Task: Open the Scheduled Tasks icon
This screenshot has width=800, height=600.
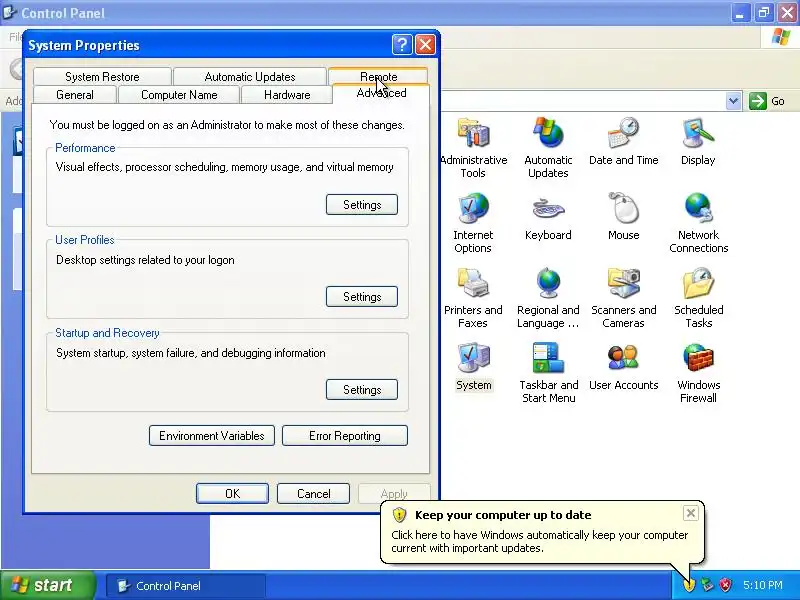Action: click(x=698, y=298)
